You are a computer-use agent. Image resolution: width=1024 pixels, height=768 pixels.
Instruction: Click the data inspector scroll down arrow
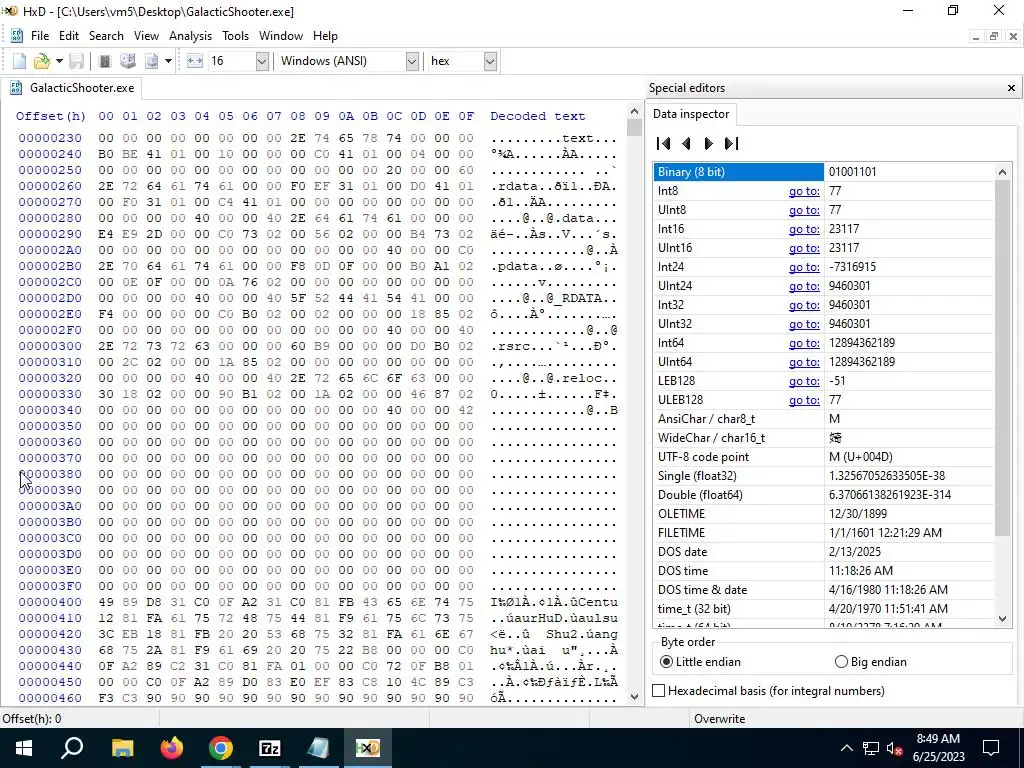coord(1002,618)
